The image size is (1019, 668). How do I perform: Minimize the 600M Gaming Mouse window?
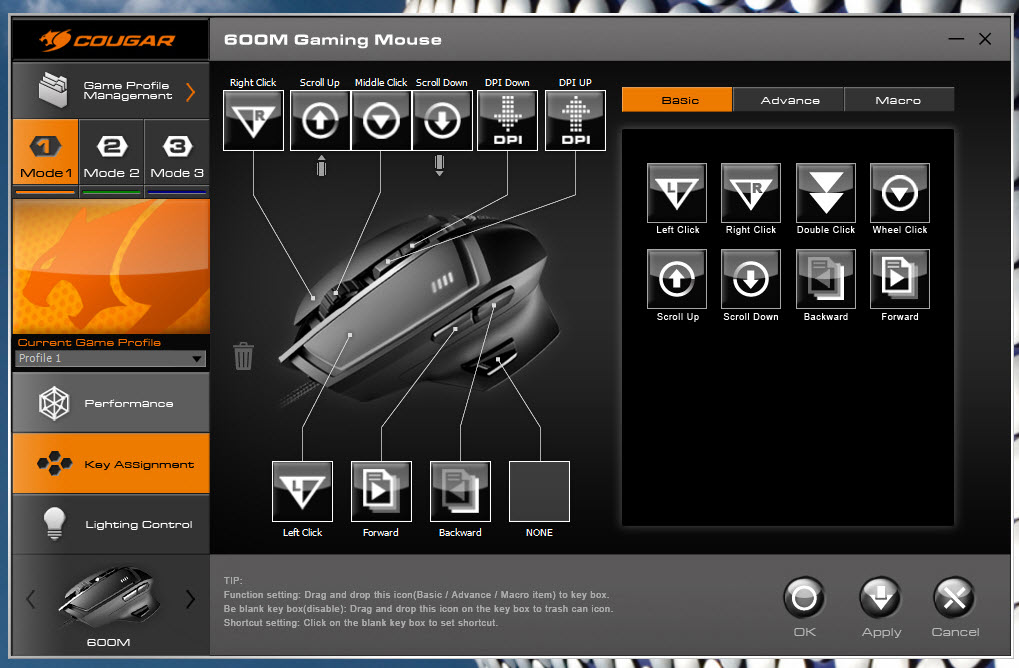point(956,39)
